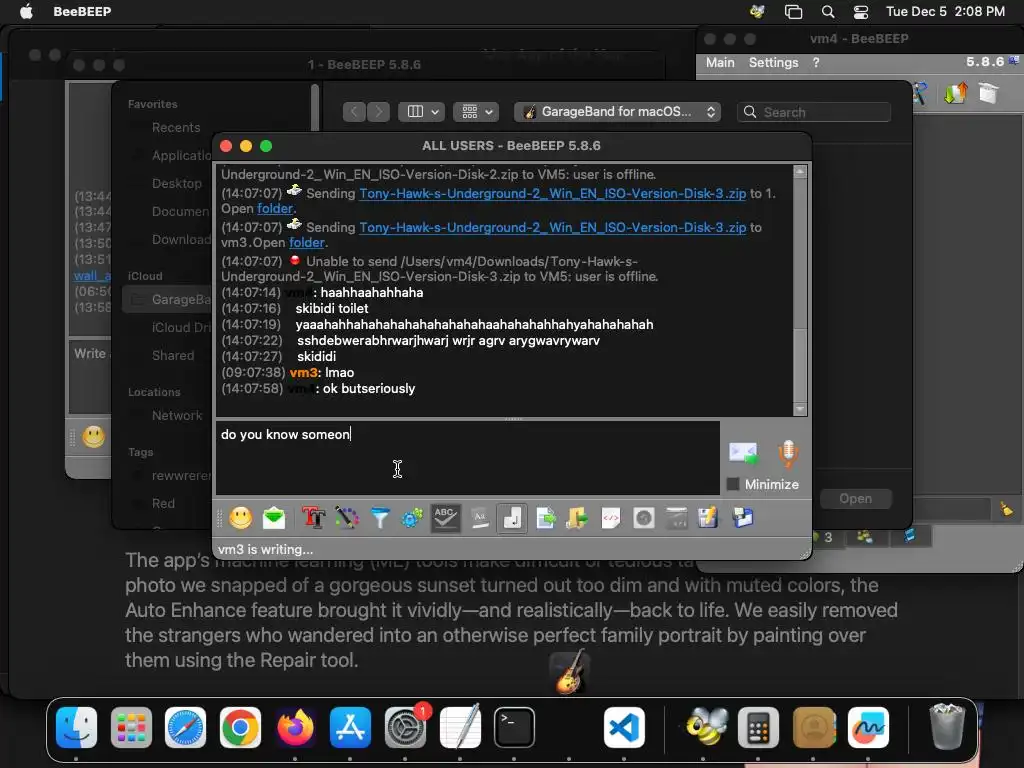Record voice message with microphone icon

click(x=788, y=453)
